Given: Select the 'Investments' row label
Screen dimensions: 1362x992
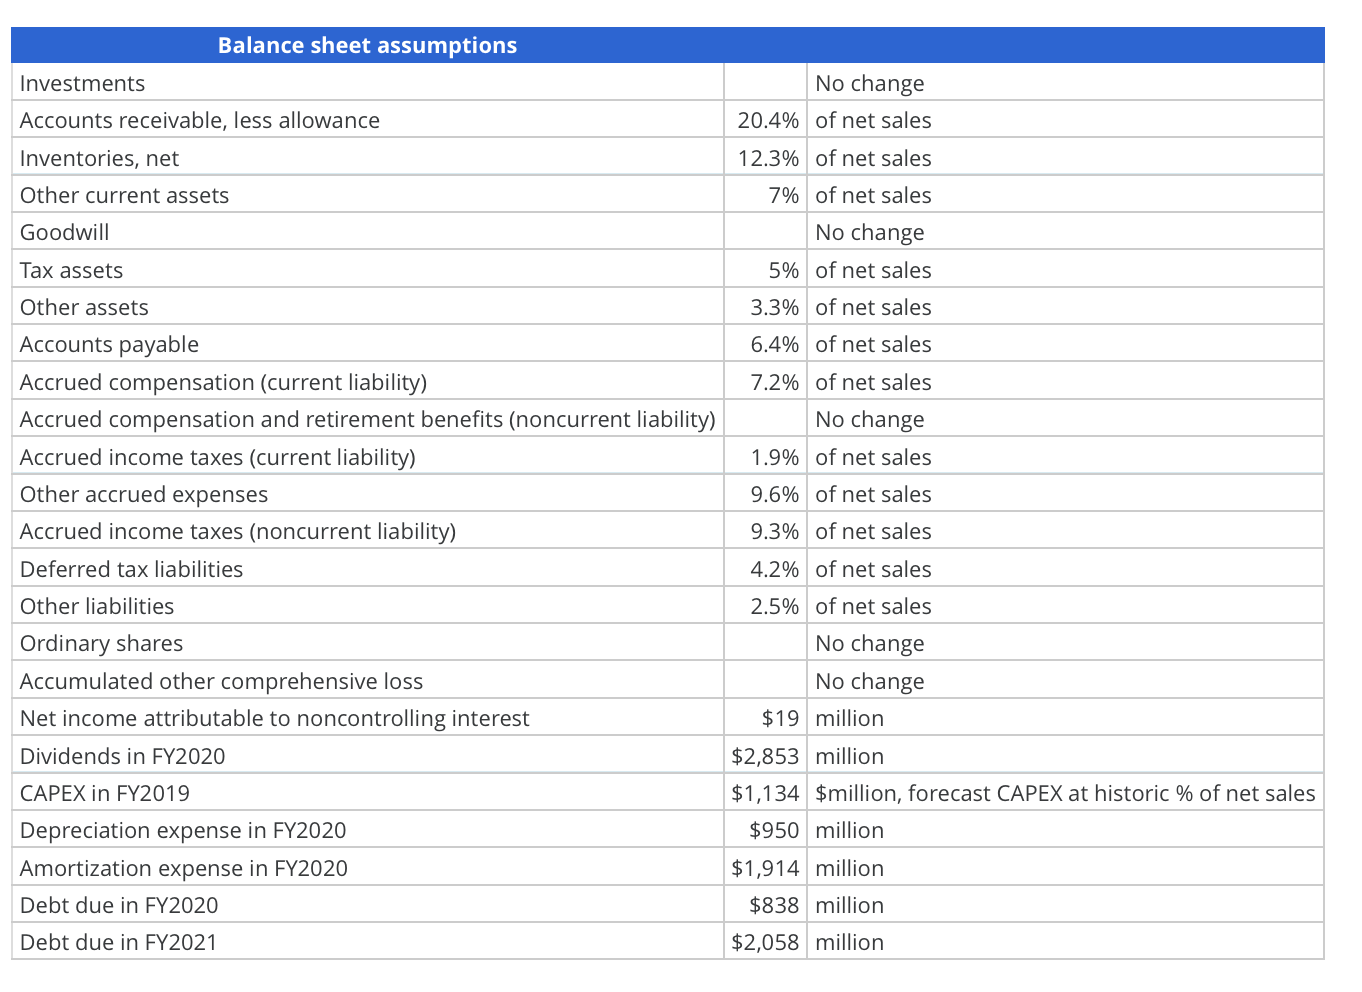Looking at the screenshot, I should 82,83.
